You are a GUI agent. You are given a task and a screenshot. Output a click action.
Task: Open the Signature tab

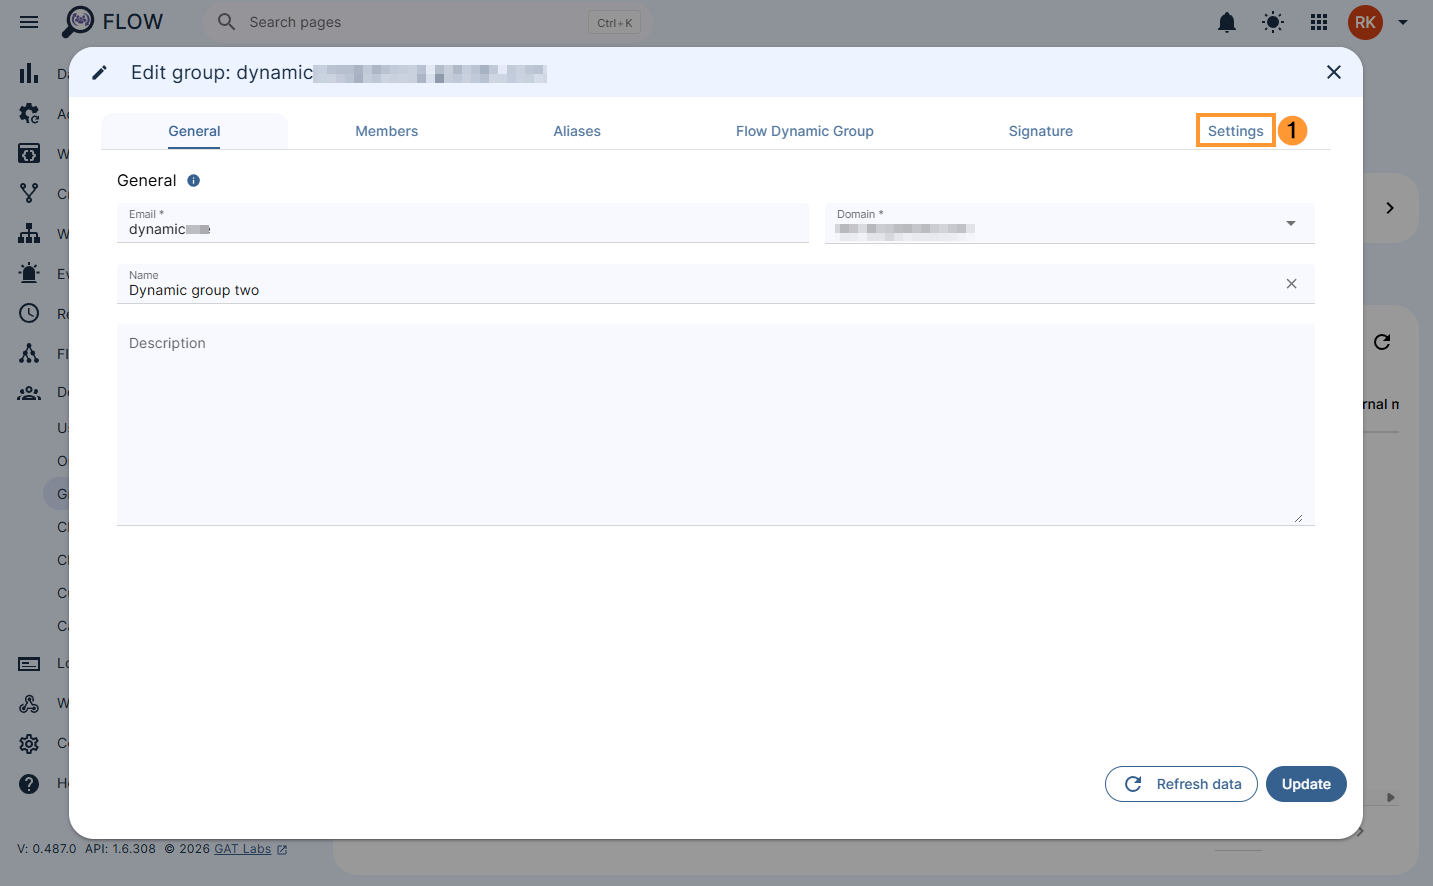[1040, 131]
